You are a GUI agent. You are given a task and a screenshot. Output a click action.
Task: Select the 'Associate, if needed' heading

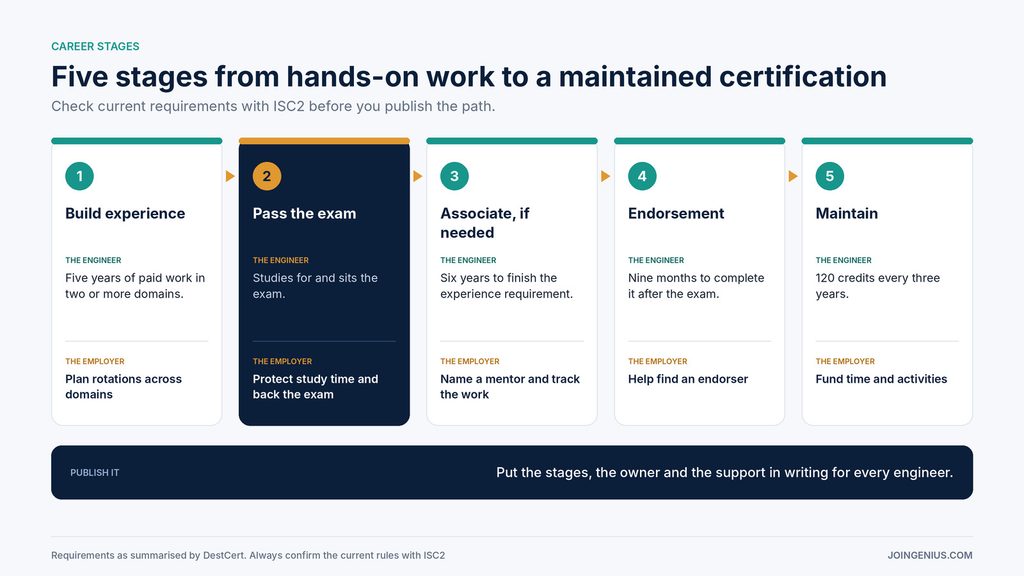pos(485,223)
